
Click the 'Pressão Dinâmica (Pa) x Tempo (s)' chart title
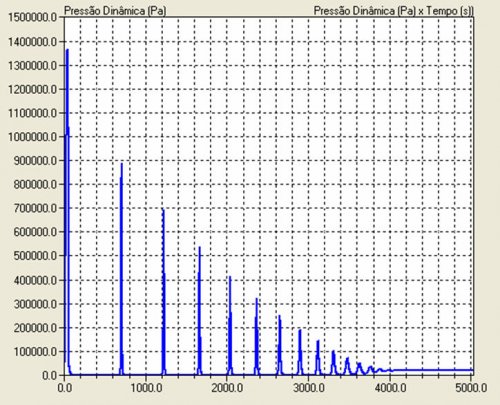pos(393,11)
